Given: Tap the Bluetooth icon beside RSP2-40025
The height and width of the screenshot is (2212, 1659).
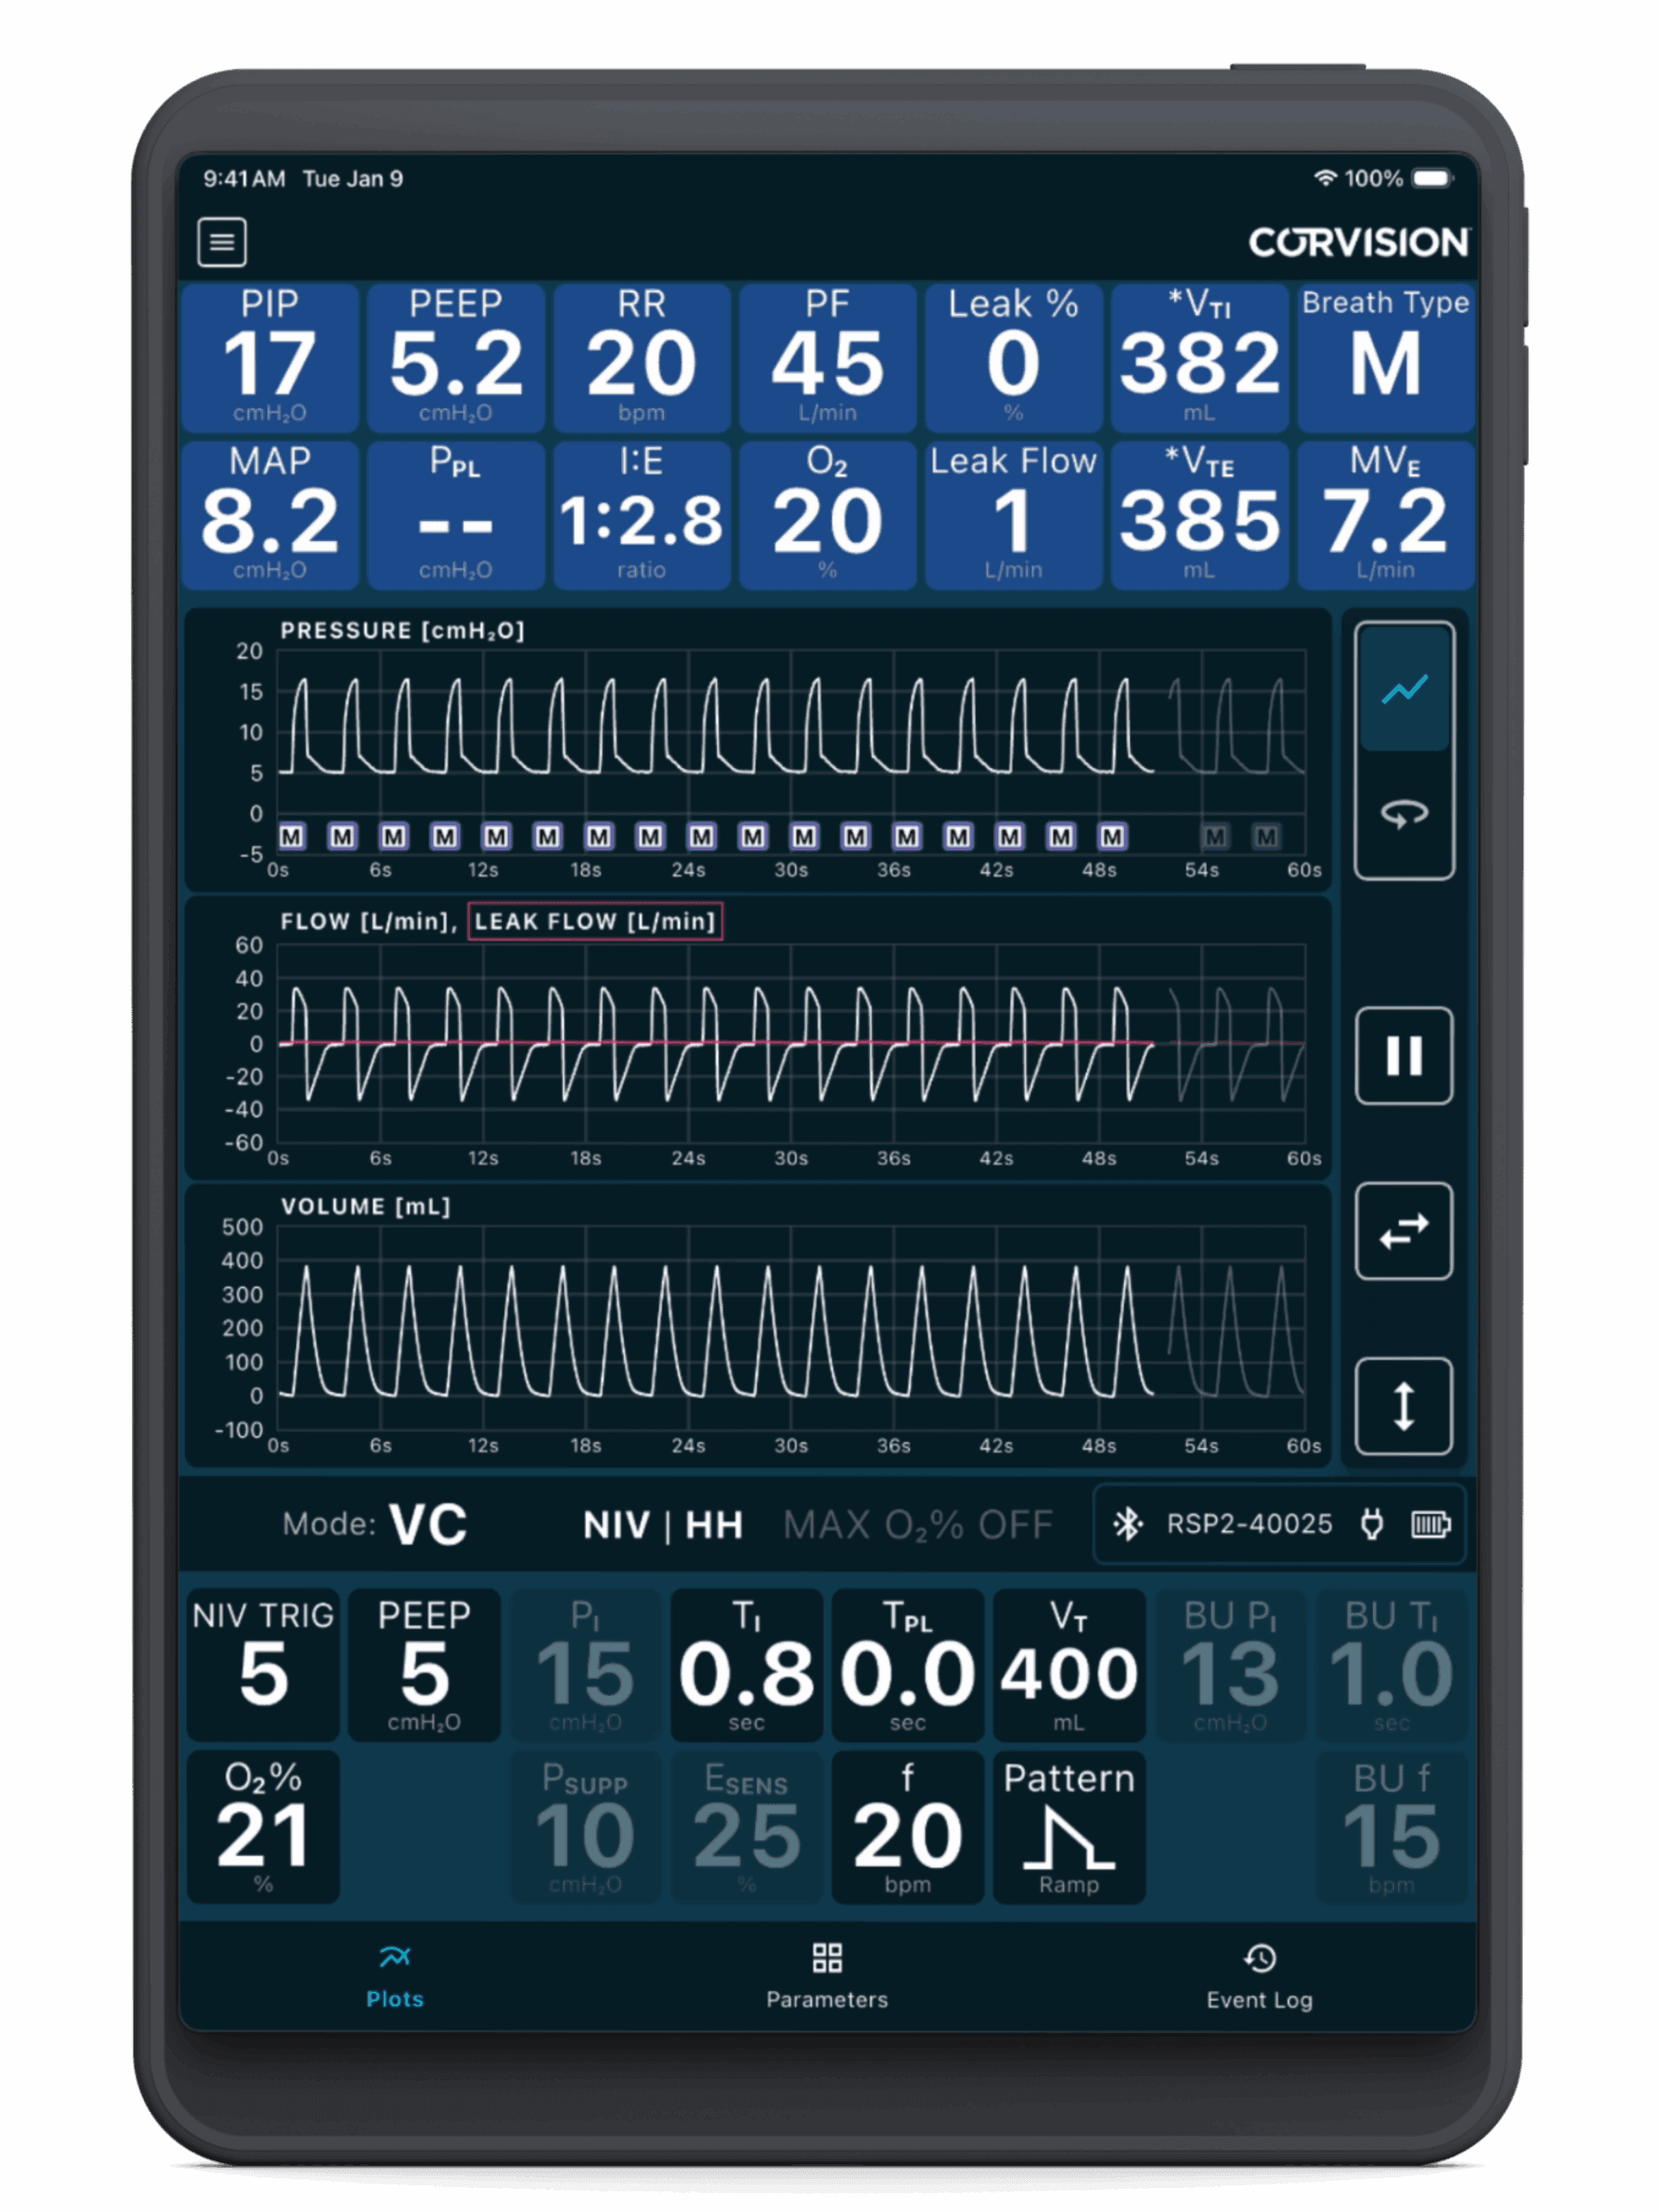Looking at the screenshot, I should (x=1128, y=1524).
